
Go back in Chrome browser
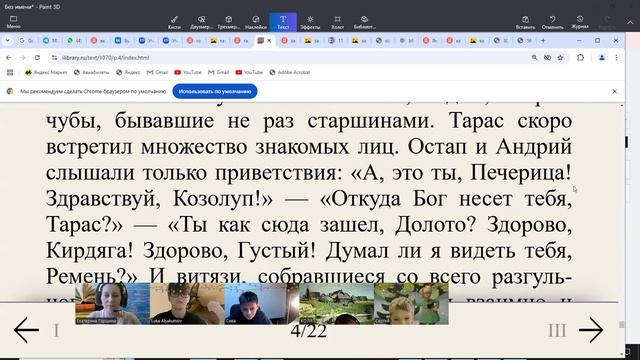tap(9, 58)
